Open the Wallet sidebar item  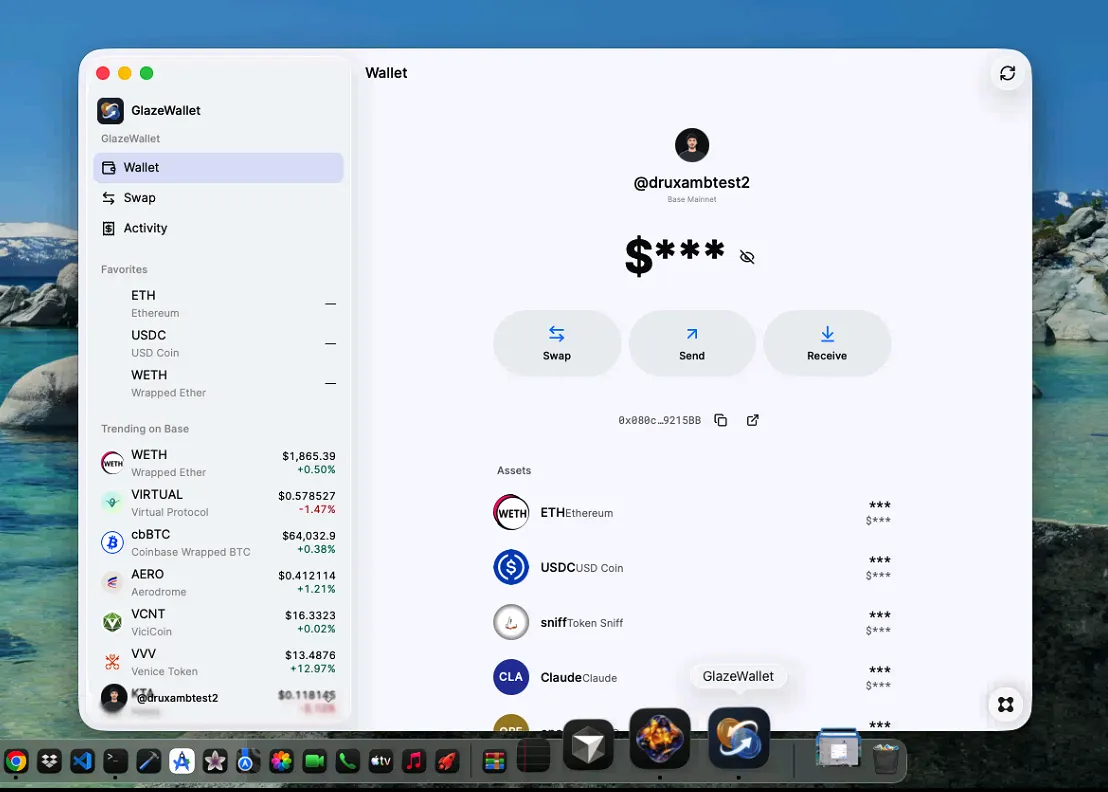[218, 167]
